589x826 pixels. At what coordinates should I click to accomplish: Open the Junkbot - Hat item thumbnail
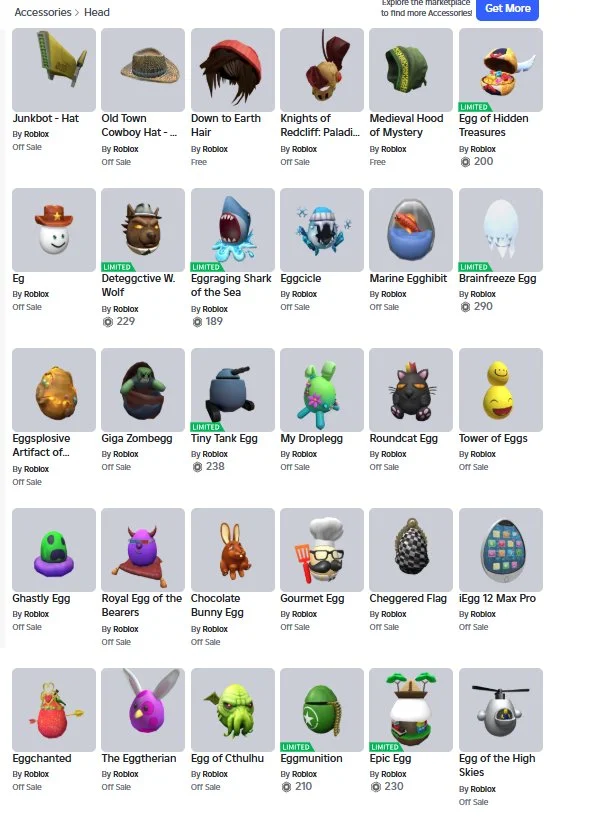point(54,70)
